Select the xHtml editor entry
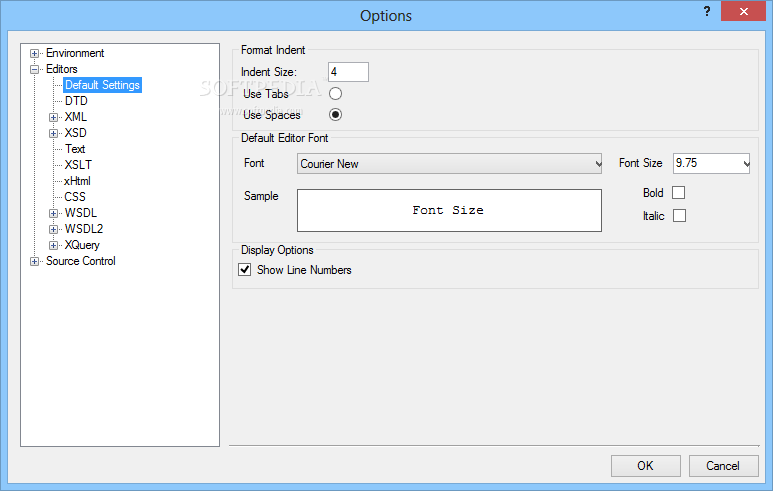Image resolution: width=773 pixels, height=491 pixels. [x=77, y=181]
